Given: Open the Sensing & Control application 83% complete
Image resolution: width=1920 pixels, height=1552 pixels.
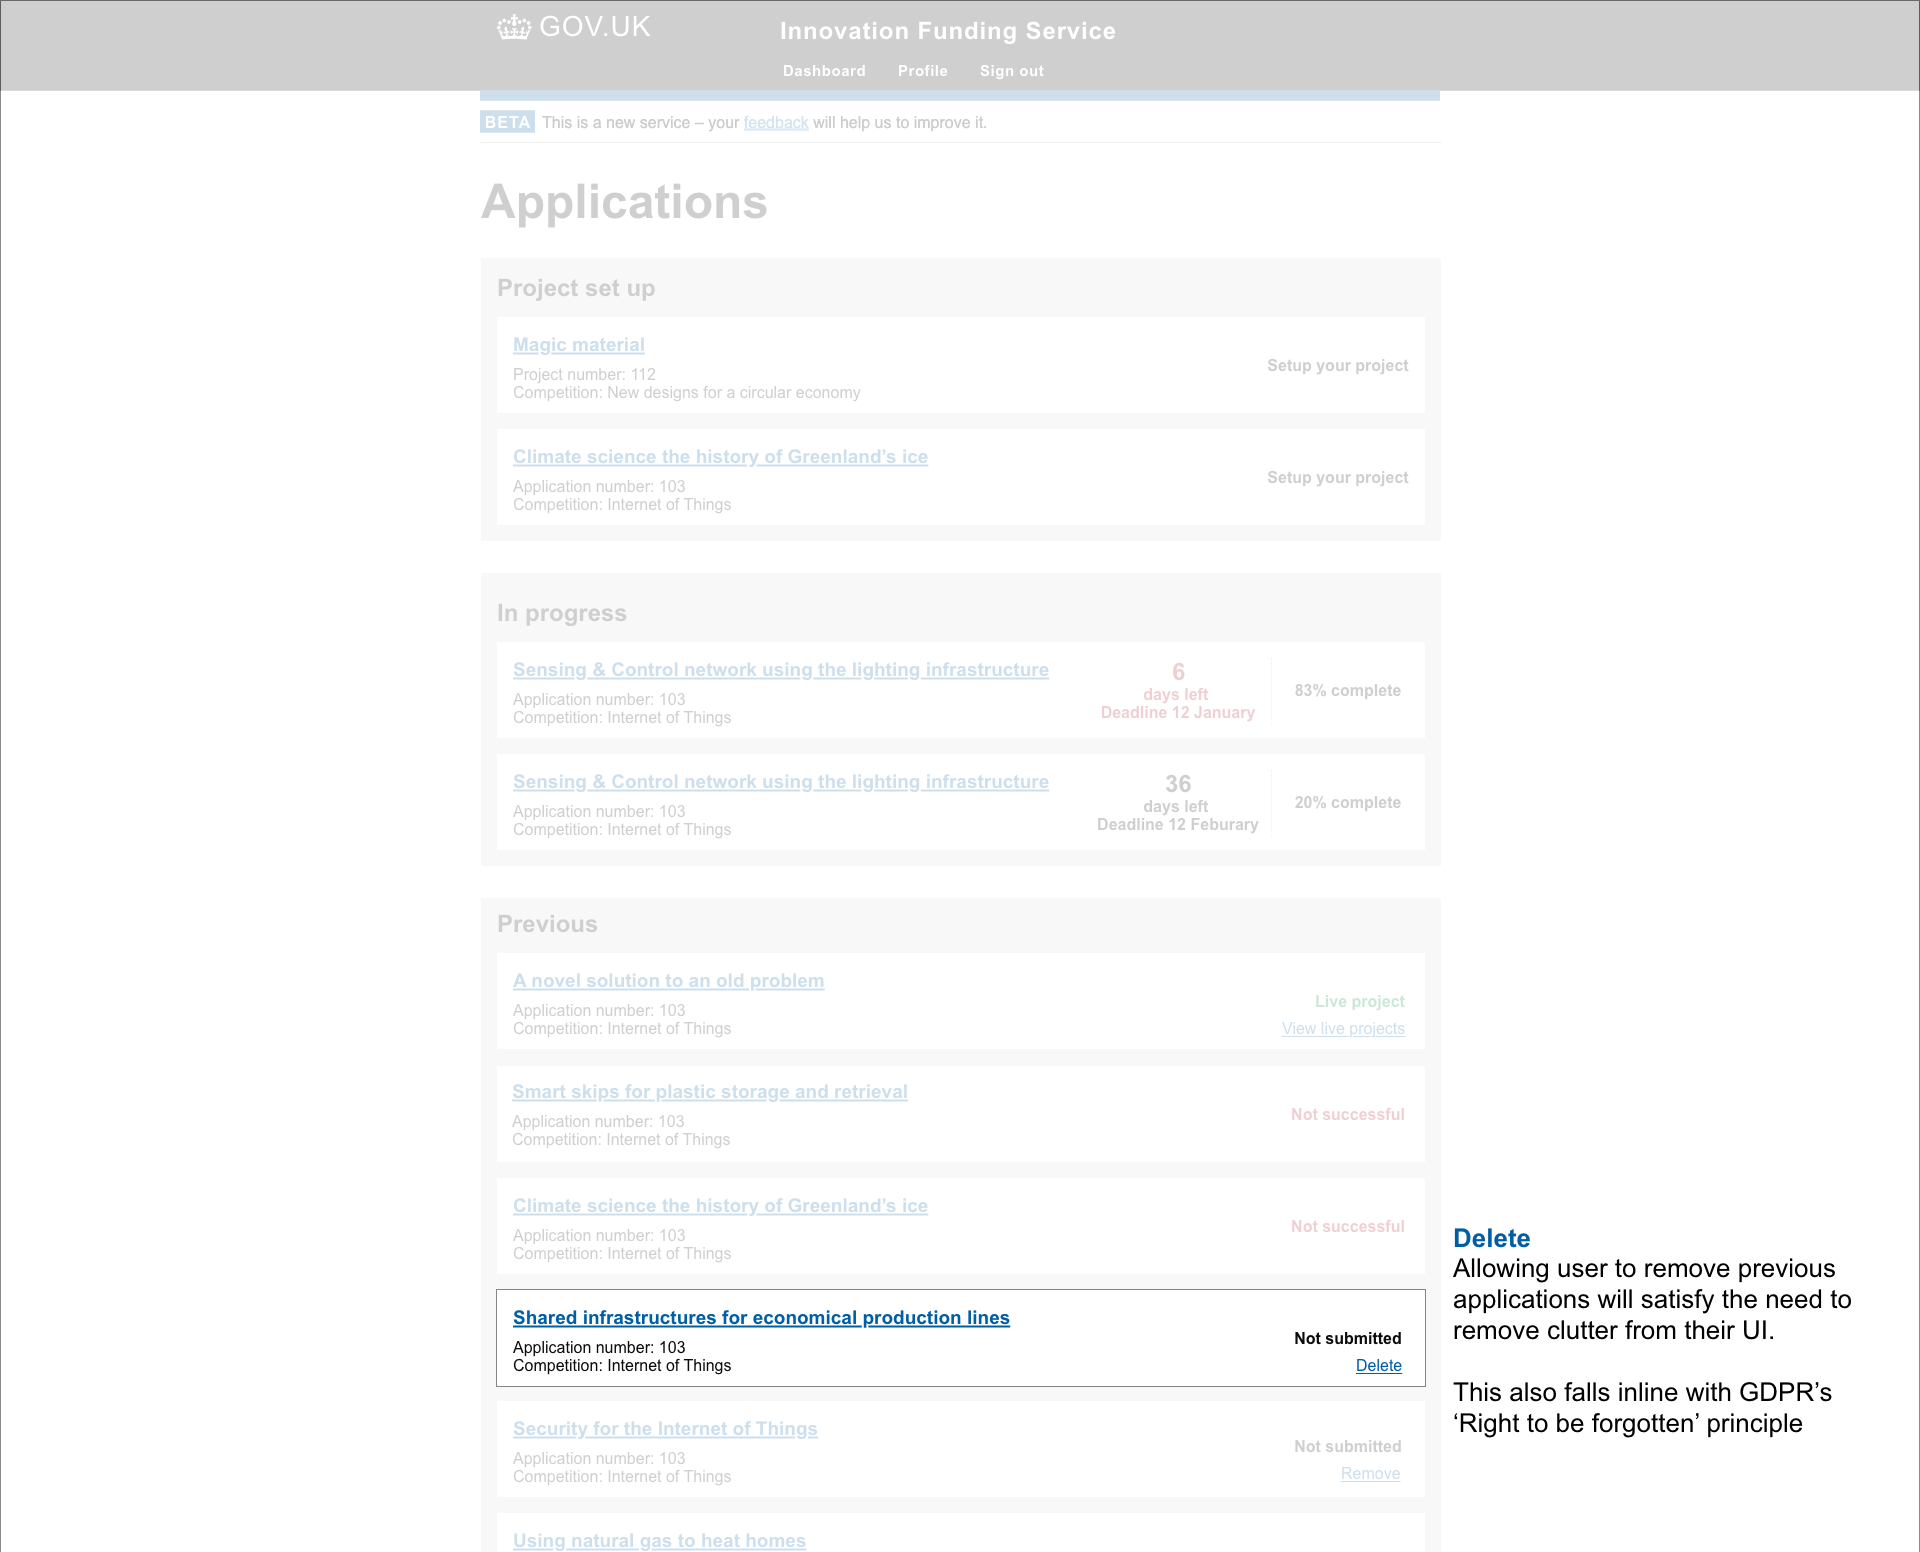Looking at the screenshot, I should (780, 670).
